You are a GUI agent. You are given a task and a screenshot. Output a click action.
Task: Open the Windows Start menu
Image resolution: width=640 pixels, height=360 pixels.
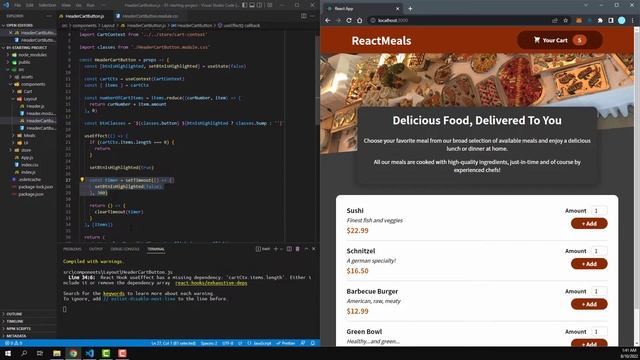tap(8, 353)
